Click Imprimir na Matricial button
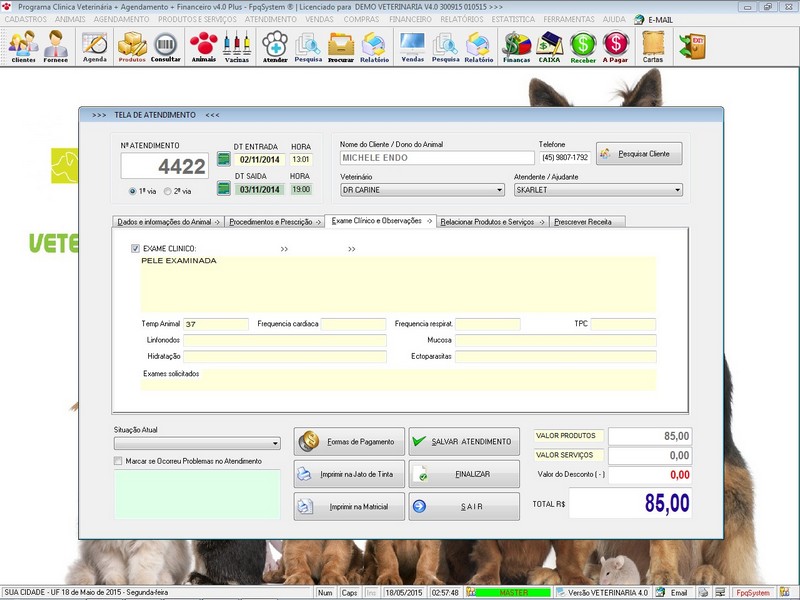 coord(349,507)
